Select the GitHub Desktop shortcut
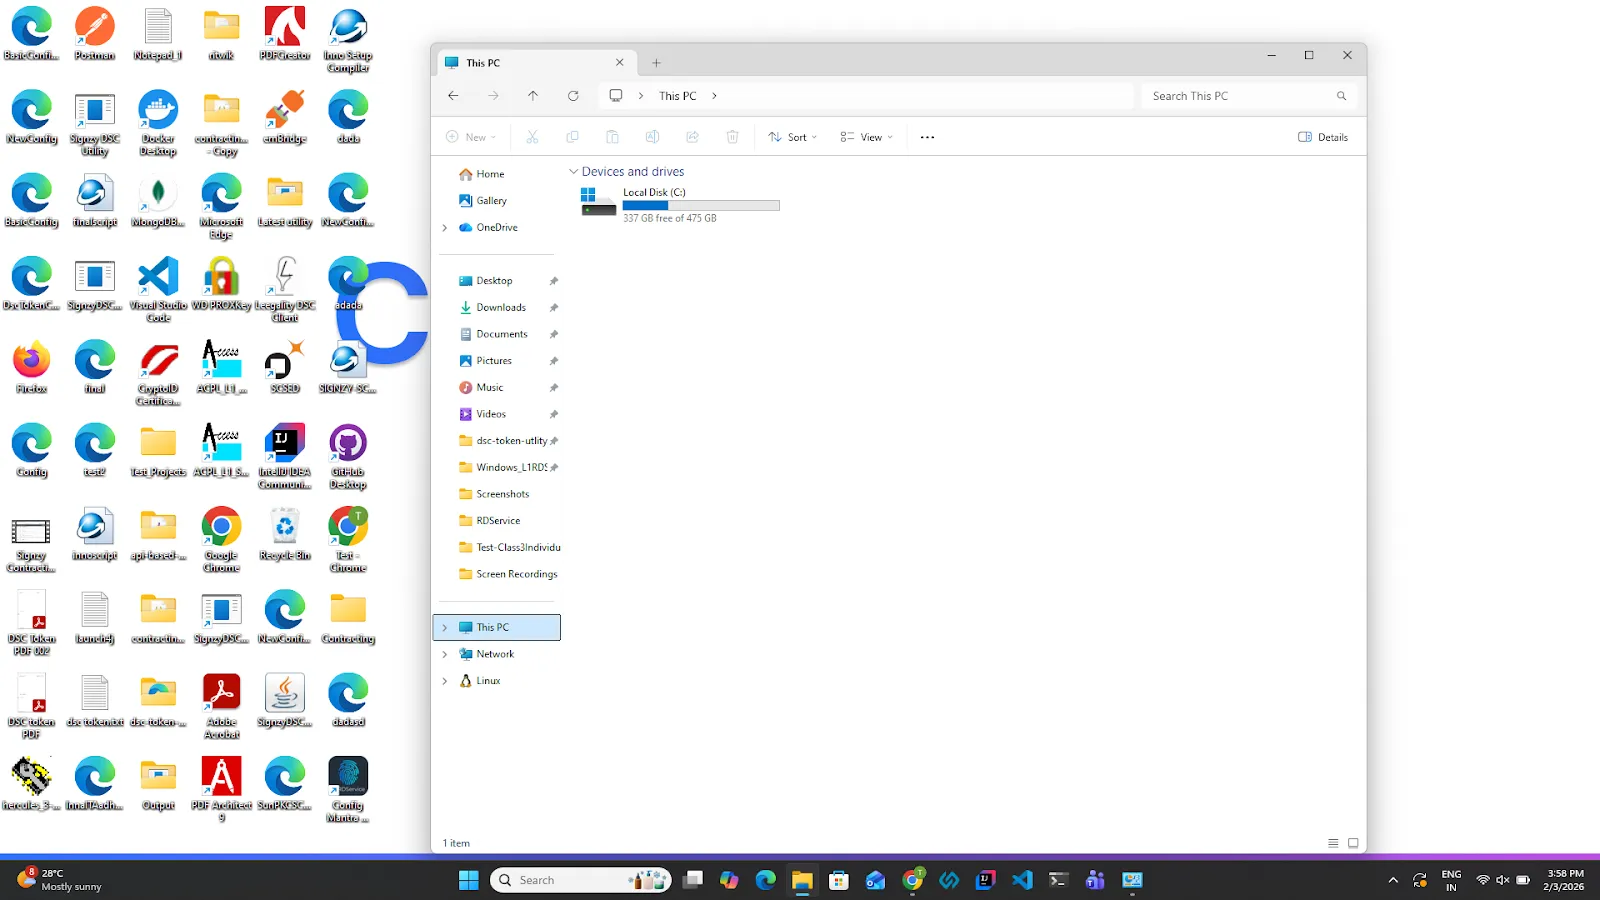 point(348,457)
